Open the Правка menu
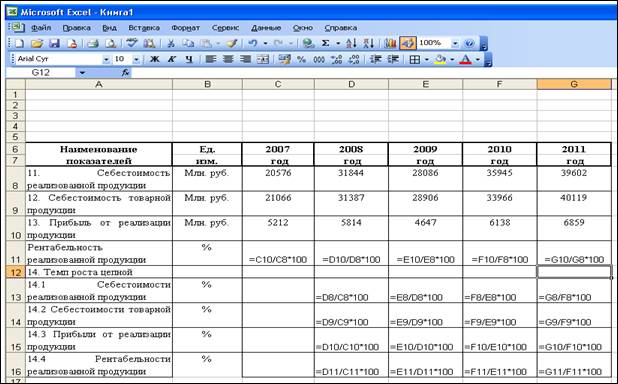 tap(76, 28)
